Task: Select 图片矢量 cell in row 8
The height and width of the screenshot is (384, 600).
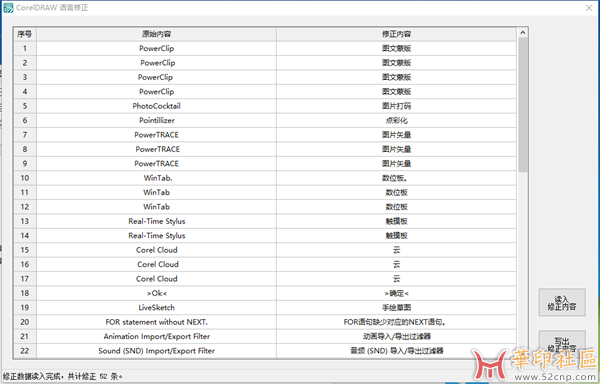Action: (396, 149)
